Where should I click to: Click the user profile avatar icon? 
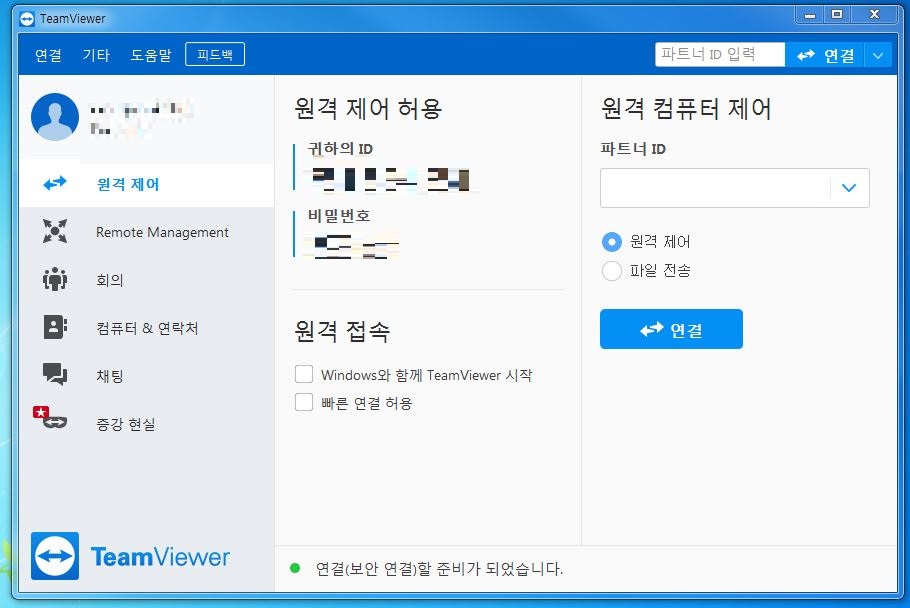click(55, 117)
